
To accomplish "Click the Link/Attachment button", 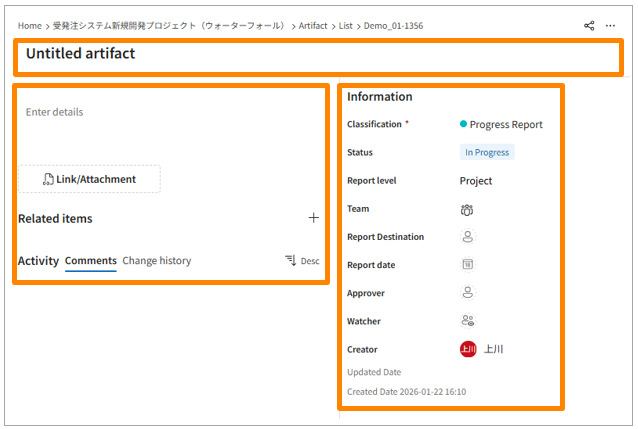I will [89, 179].
